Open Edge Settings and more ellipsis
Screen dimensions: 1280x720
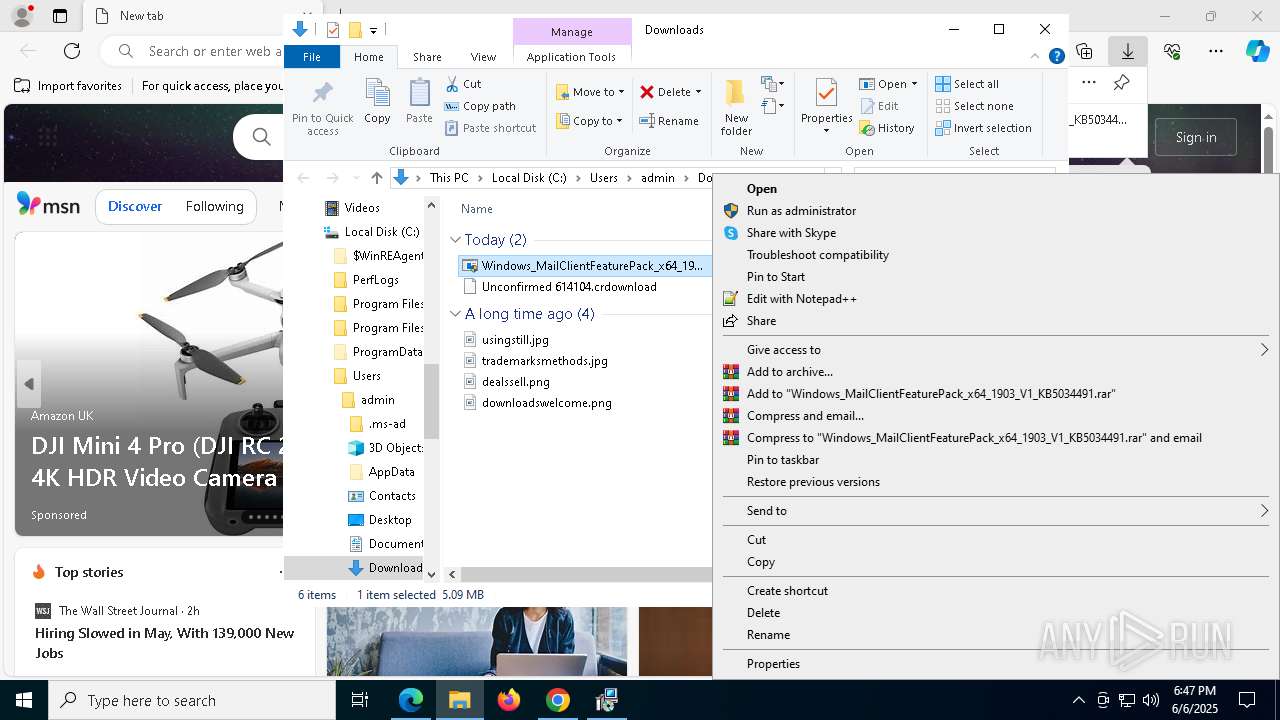1216,51
